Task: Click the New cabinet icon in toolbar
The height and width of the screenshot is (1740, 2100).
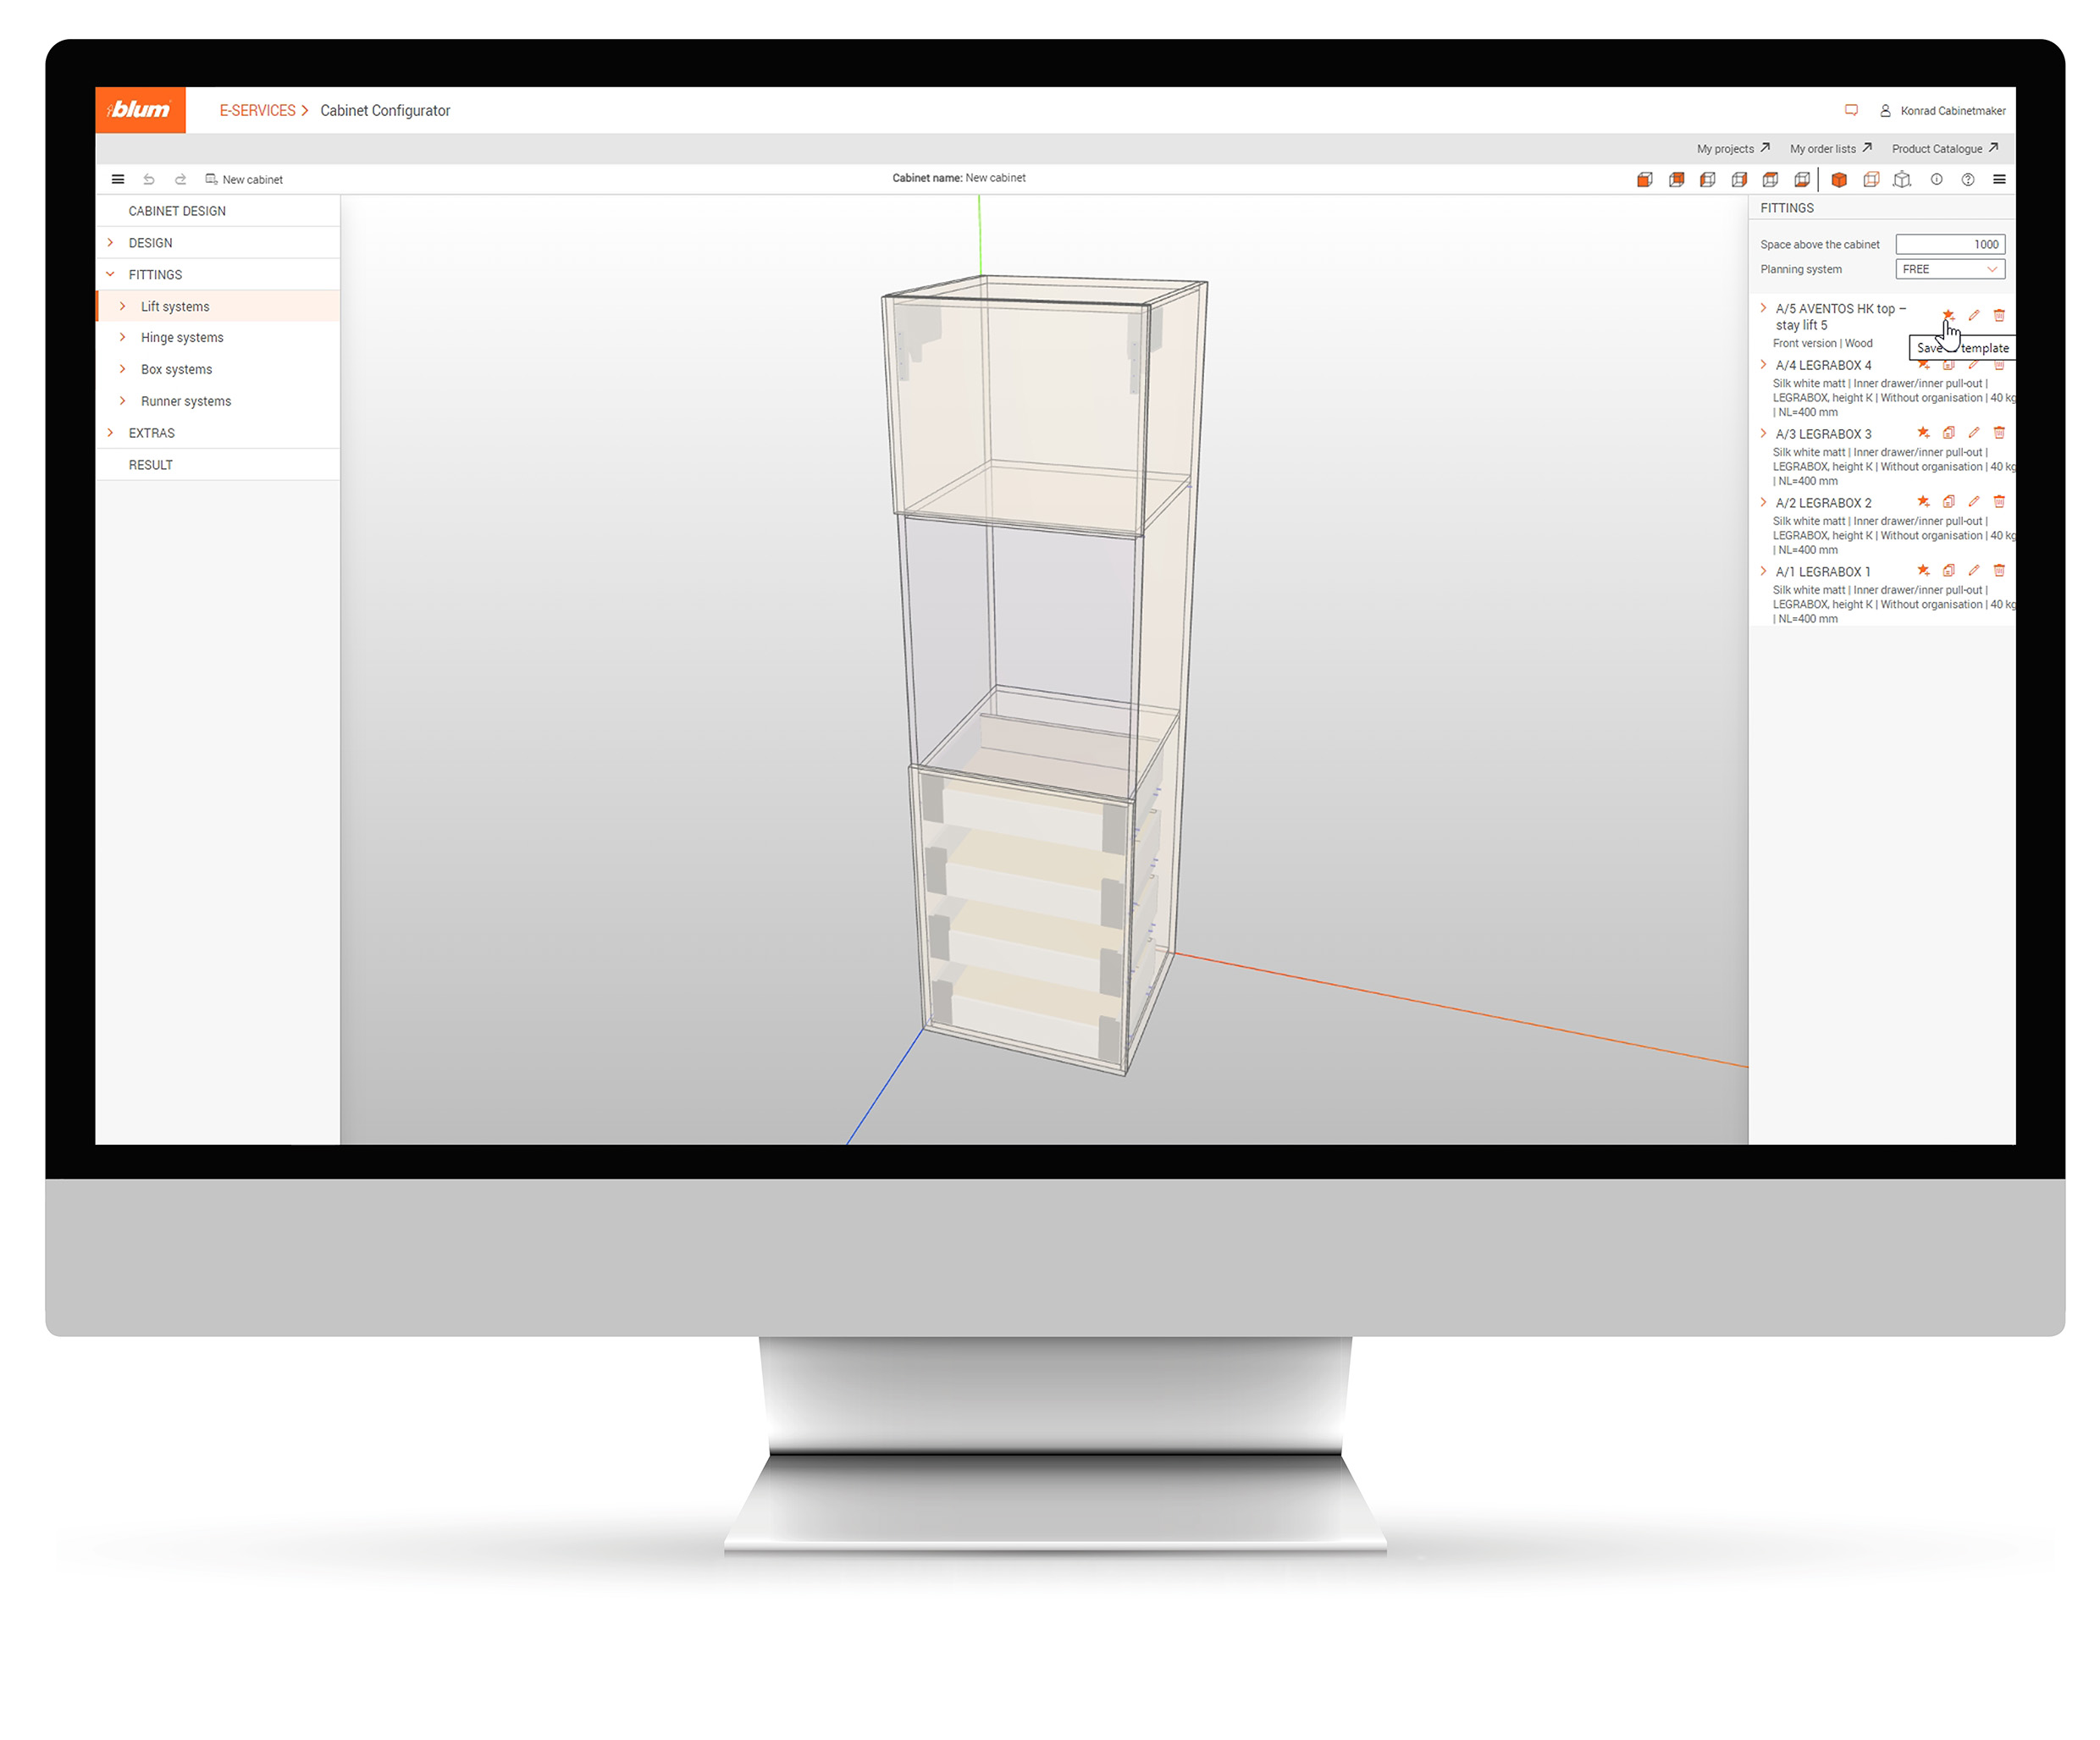Action: click(x=212, y=179)
